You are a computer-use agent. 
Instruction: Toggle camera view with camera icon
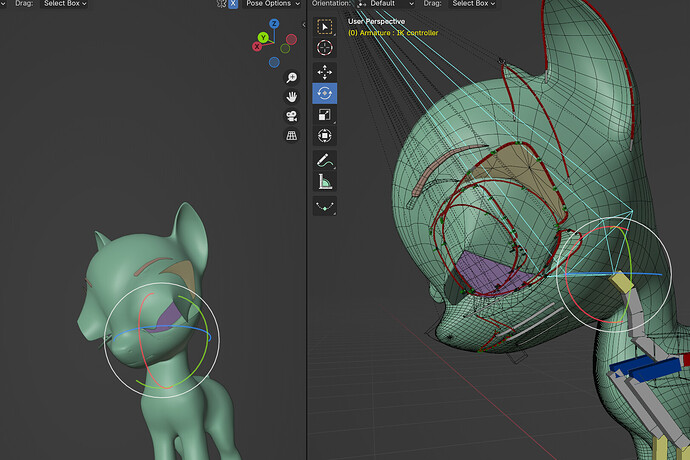(x=291, y=116)
